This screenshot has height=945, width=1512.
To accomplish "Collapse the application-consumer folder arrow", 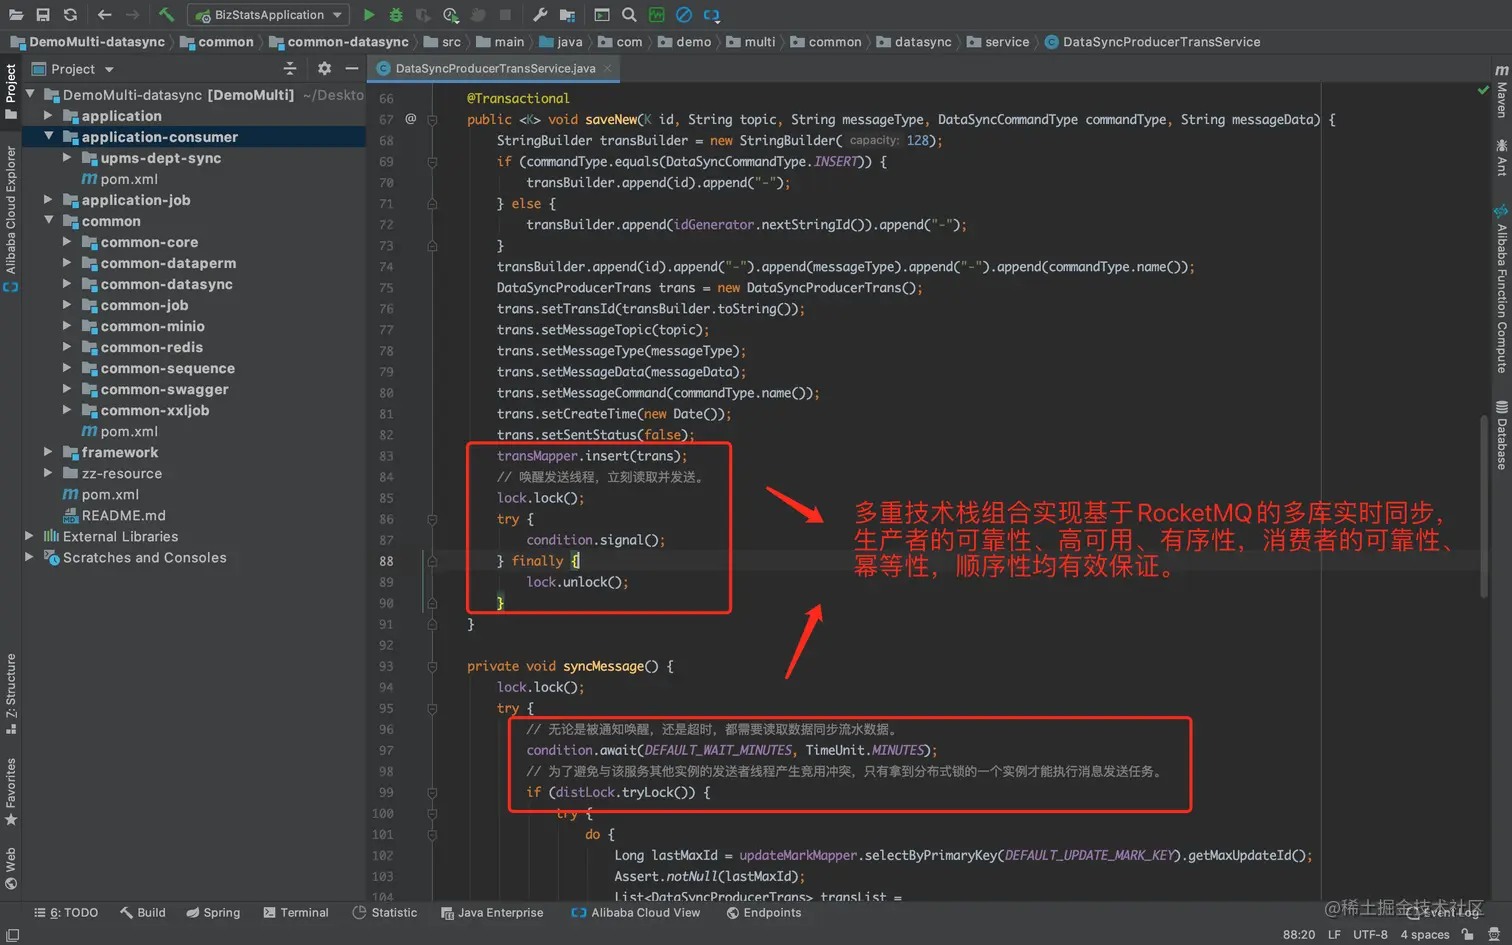I will point(48,137).
